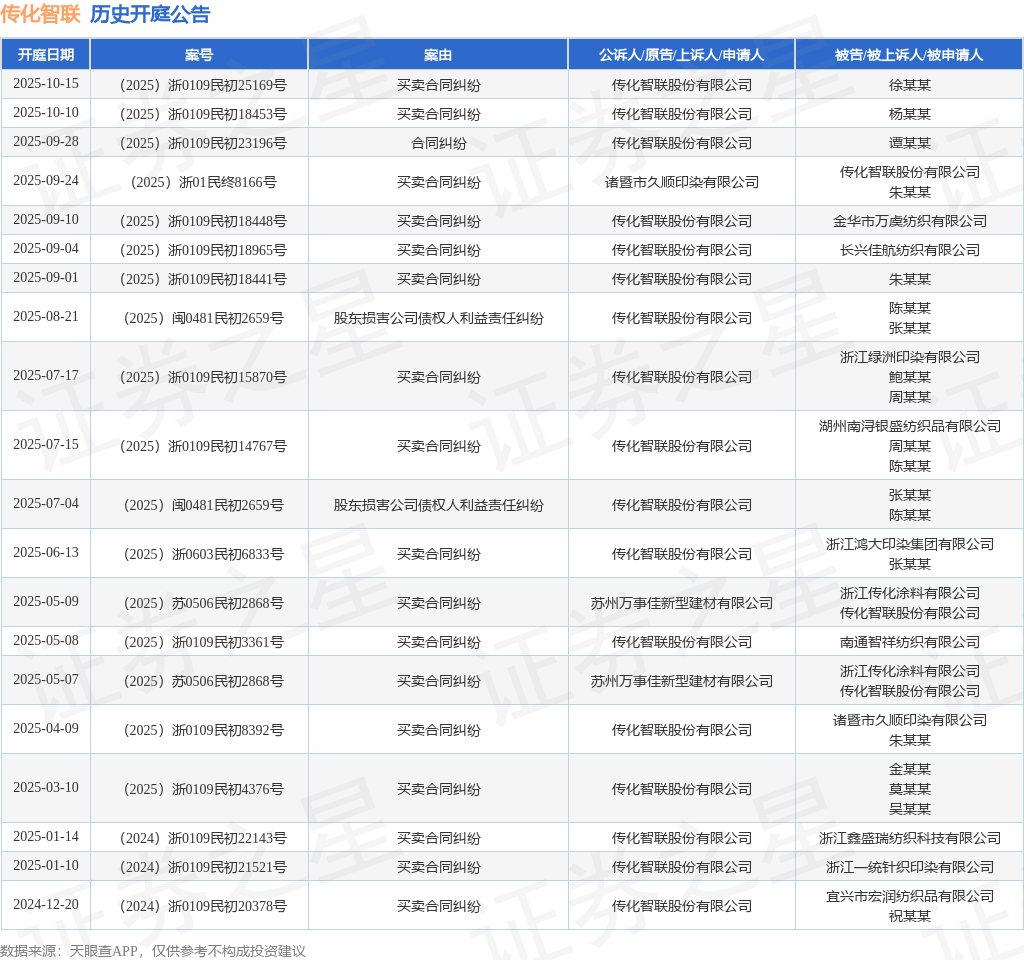1024x960 pixels.
Task: Click plaintiff 诸暨市久顺印染有限公司 in 2025-09-24 row
Action: (x=681, y=182)
